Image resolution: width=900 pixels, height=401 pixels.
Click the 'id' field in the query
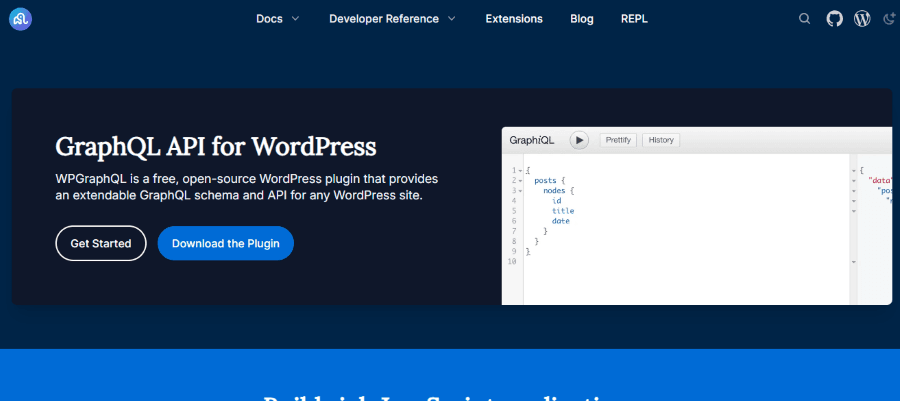557,201
